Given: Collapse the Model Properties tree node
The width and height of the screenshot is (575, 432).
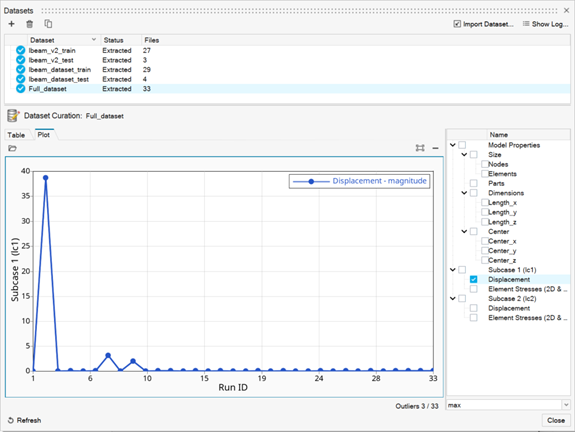Looking at the screenshot, I should (x=453, y=145).
